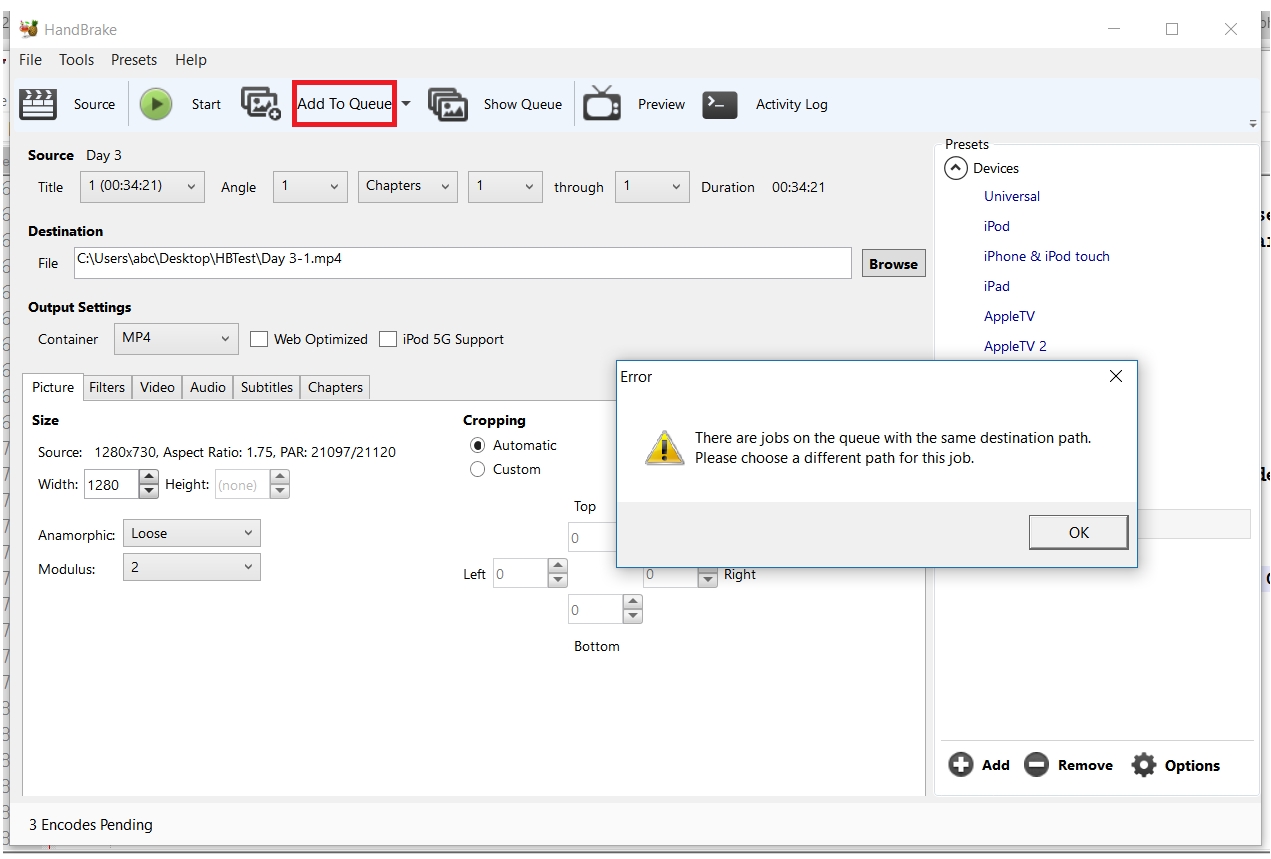Expand the Anamorphic Loose dropdown

191,533
